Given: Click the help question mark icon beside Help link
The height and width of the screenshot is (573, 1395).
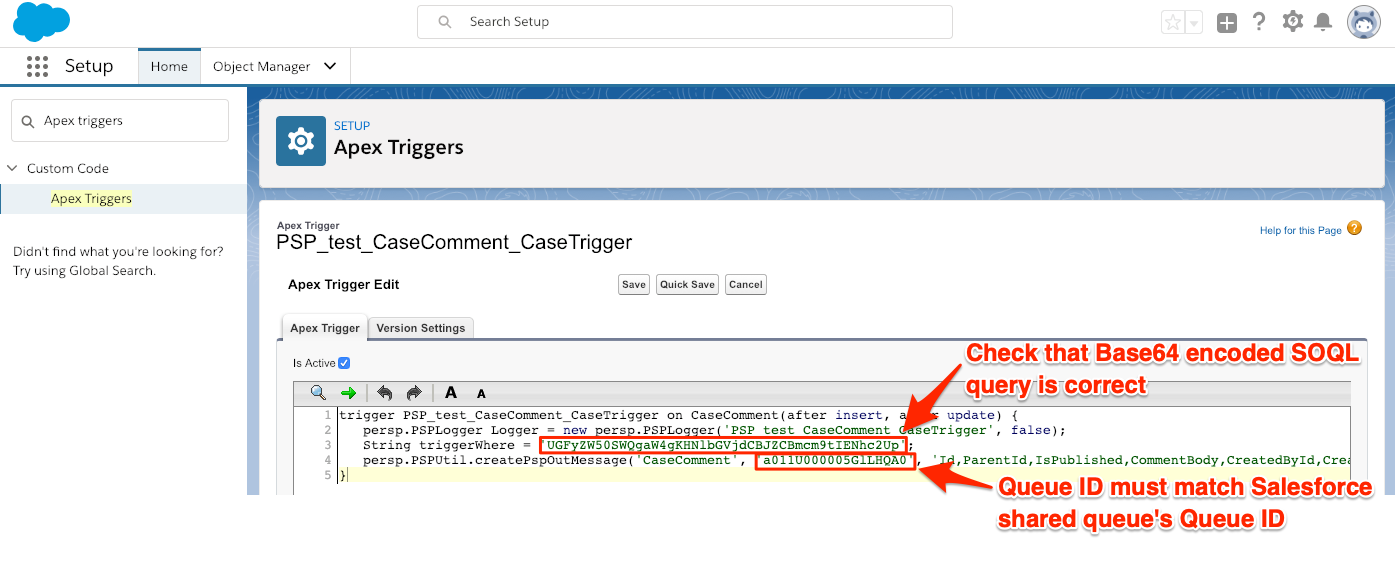Looking at the screenshot, I should pyautogui.click(x=1355, y=228).
